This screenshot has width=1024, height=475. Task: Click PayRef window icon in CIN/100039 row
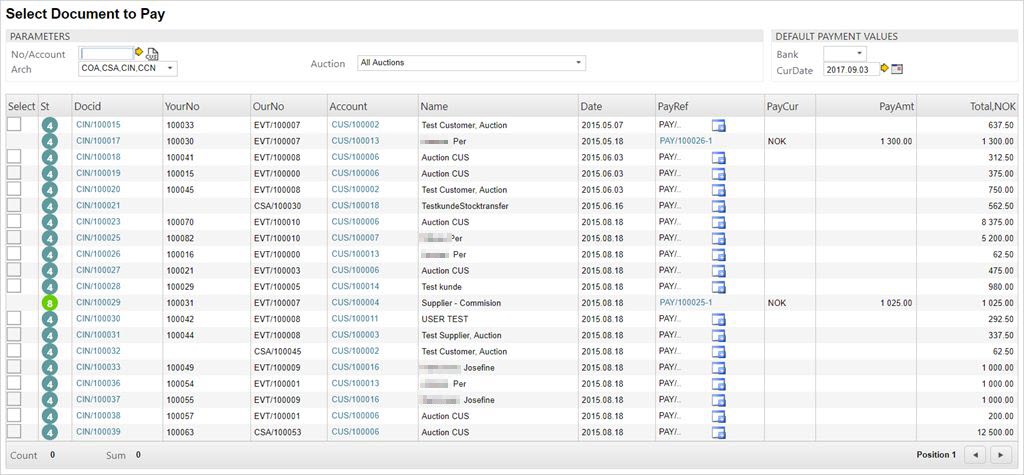(718, 432)
